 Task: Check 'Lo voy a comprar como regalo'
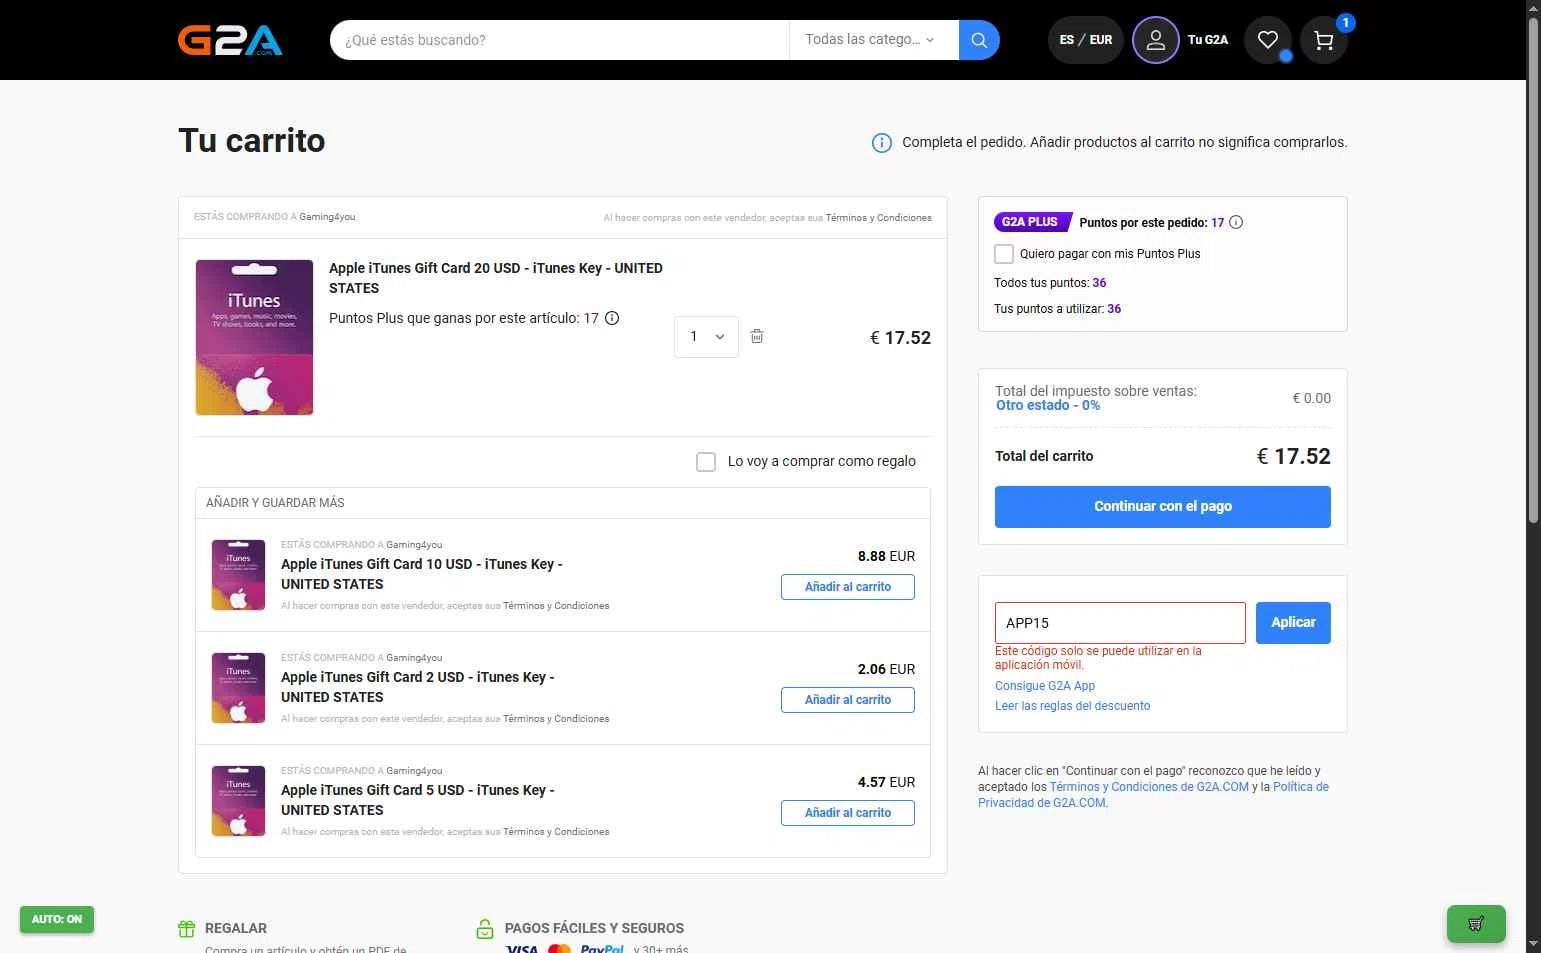coord(706,462)
